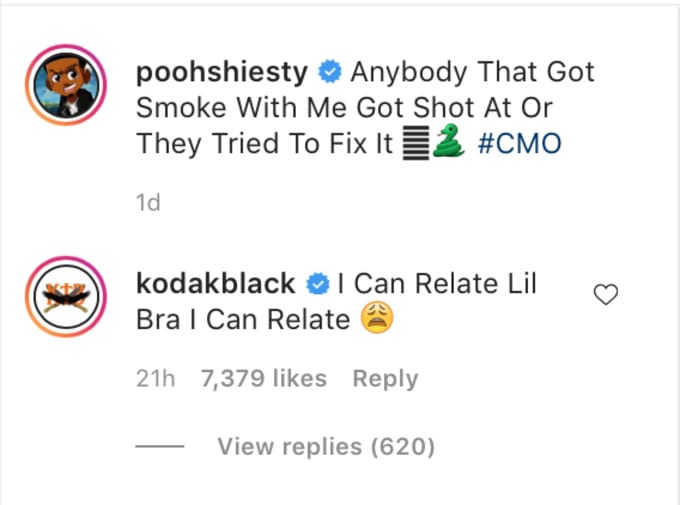
Task: Click the line beside View replies
Action: point(160,446)
